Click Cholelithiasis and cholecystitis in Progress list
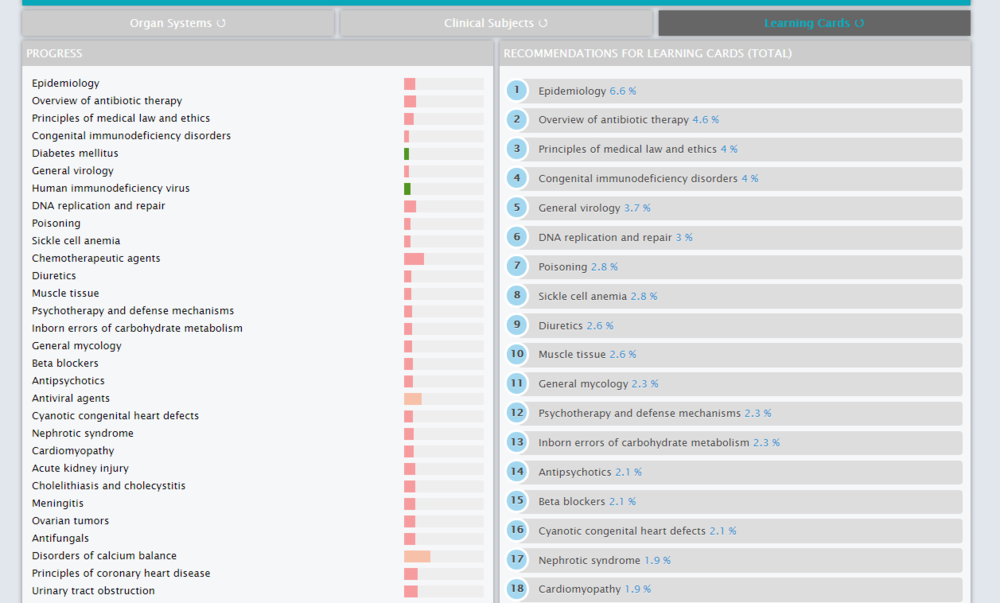Viewport: 1000px width, 603px height. (109, 486)
